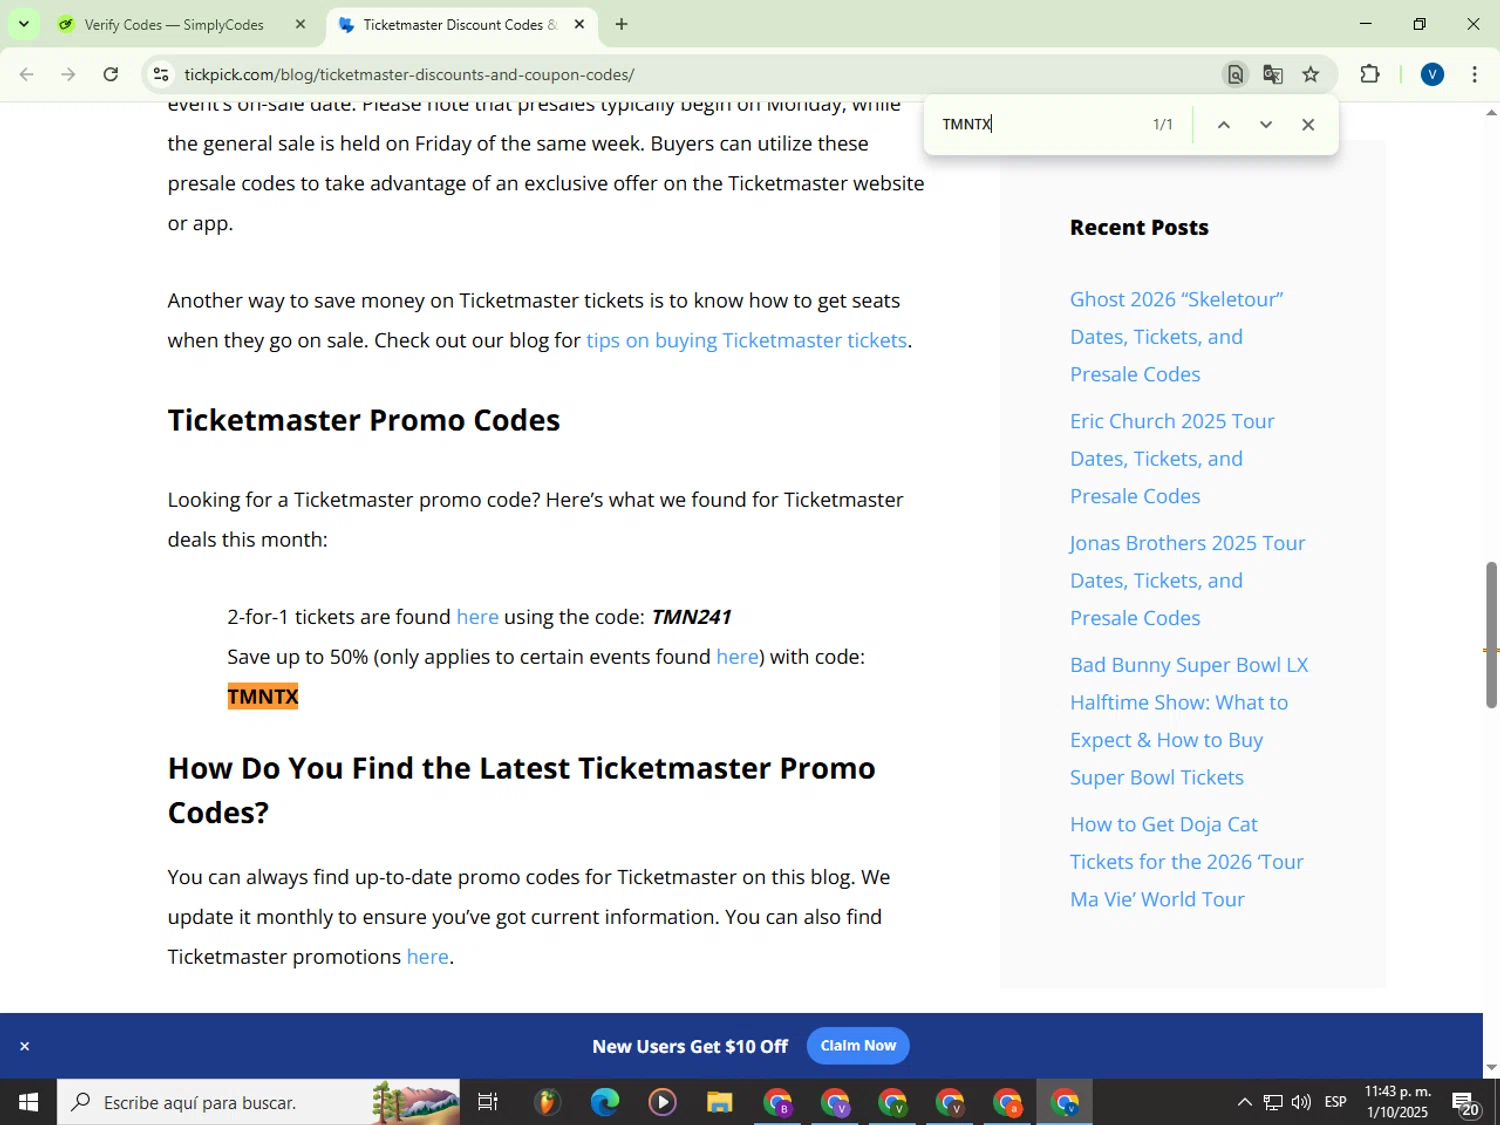Launch FL Studio from the taskbar
1500x1125 pixels.
point(546,1102)
